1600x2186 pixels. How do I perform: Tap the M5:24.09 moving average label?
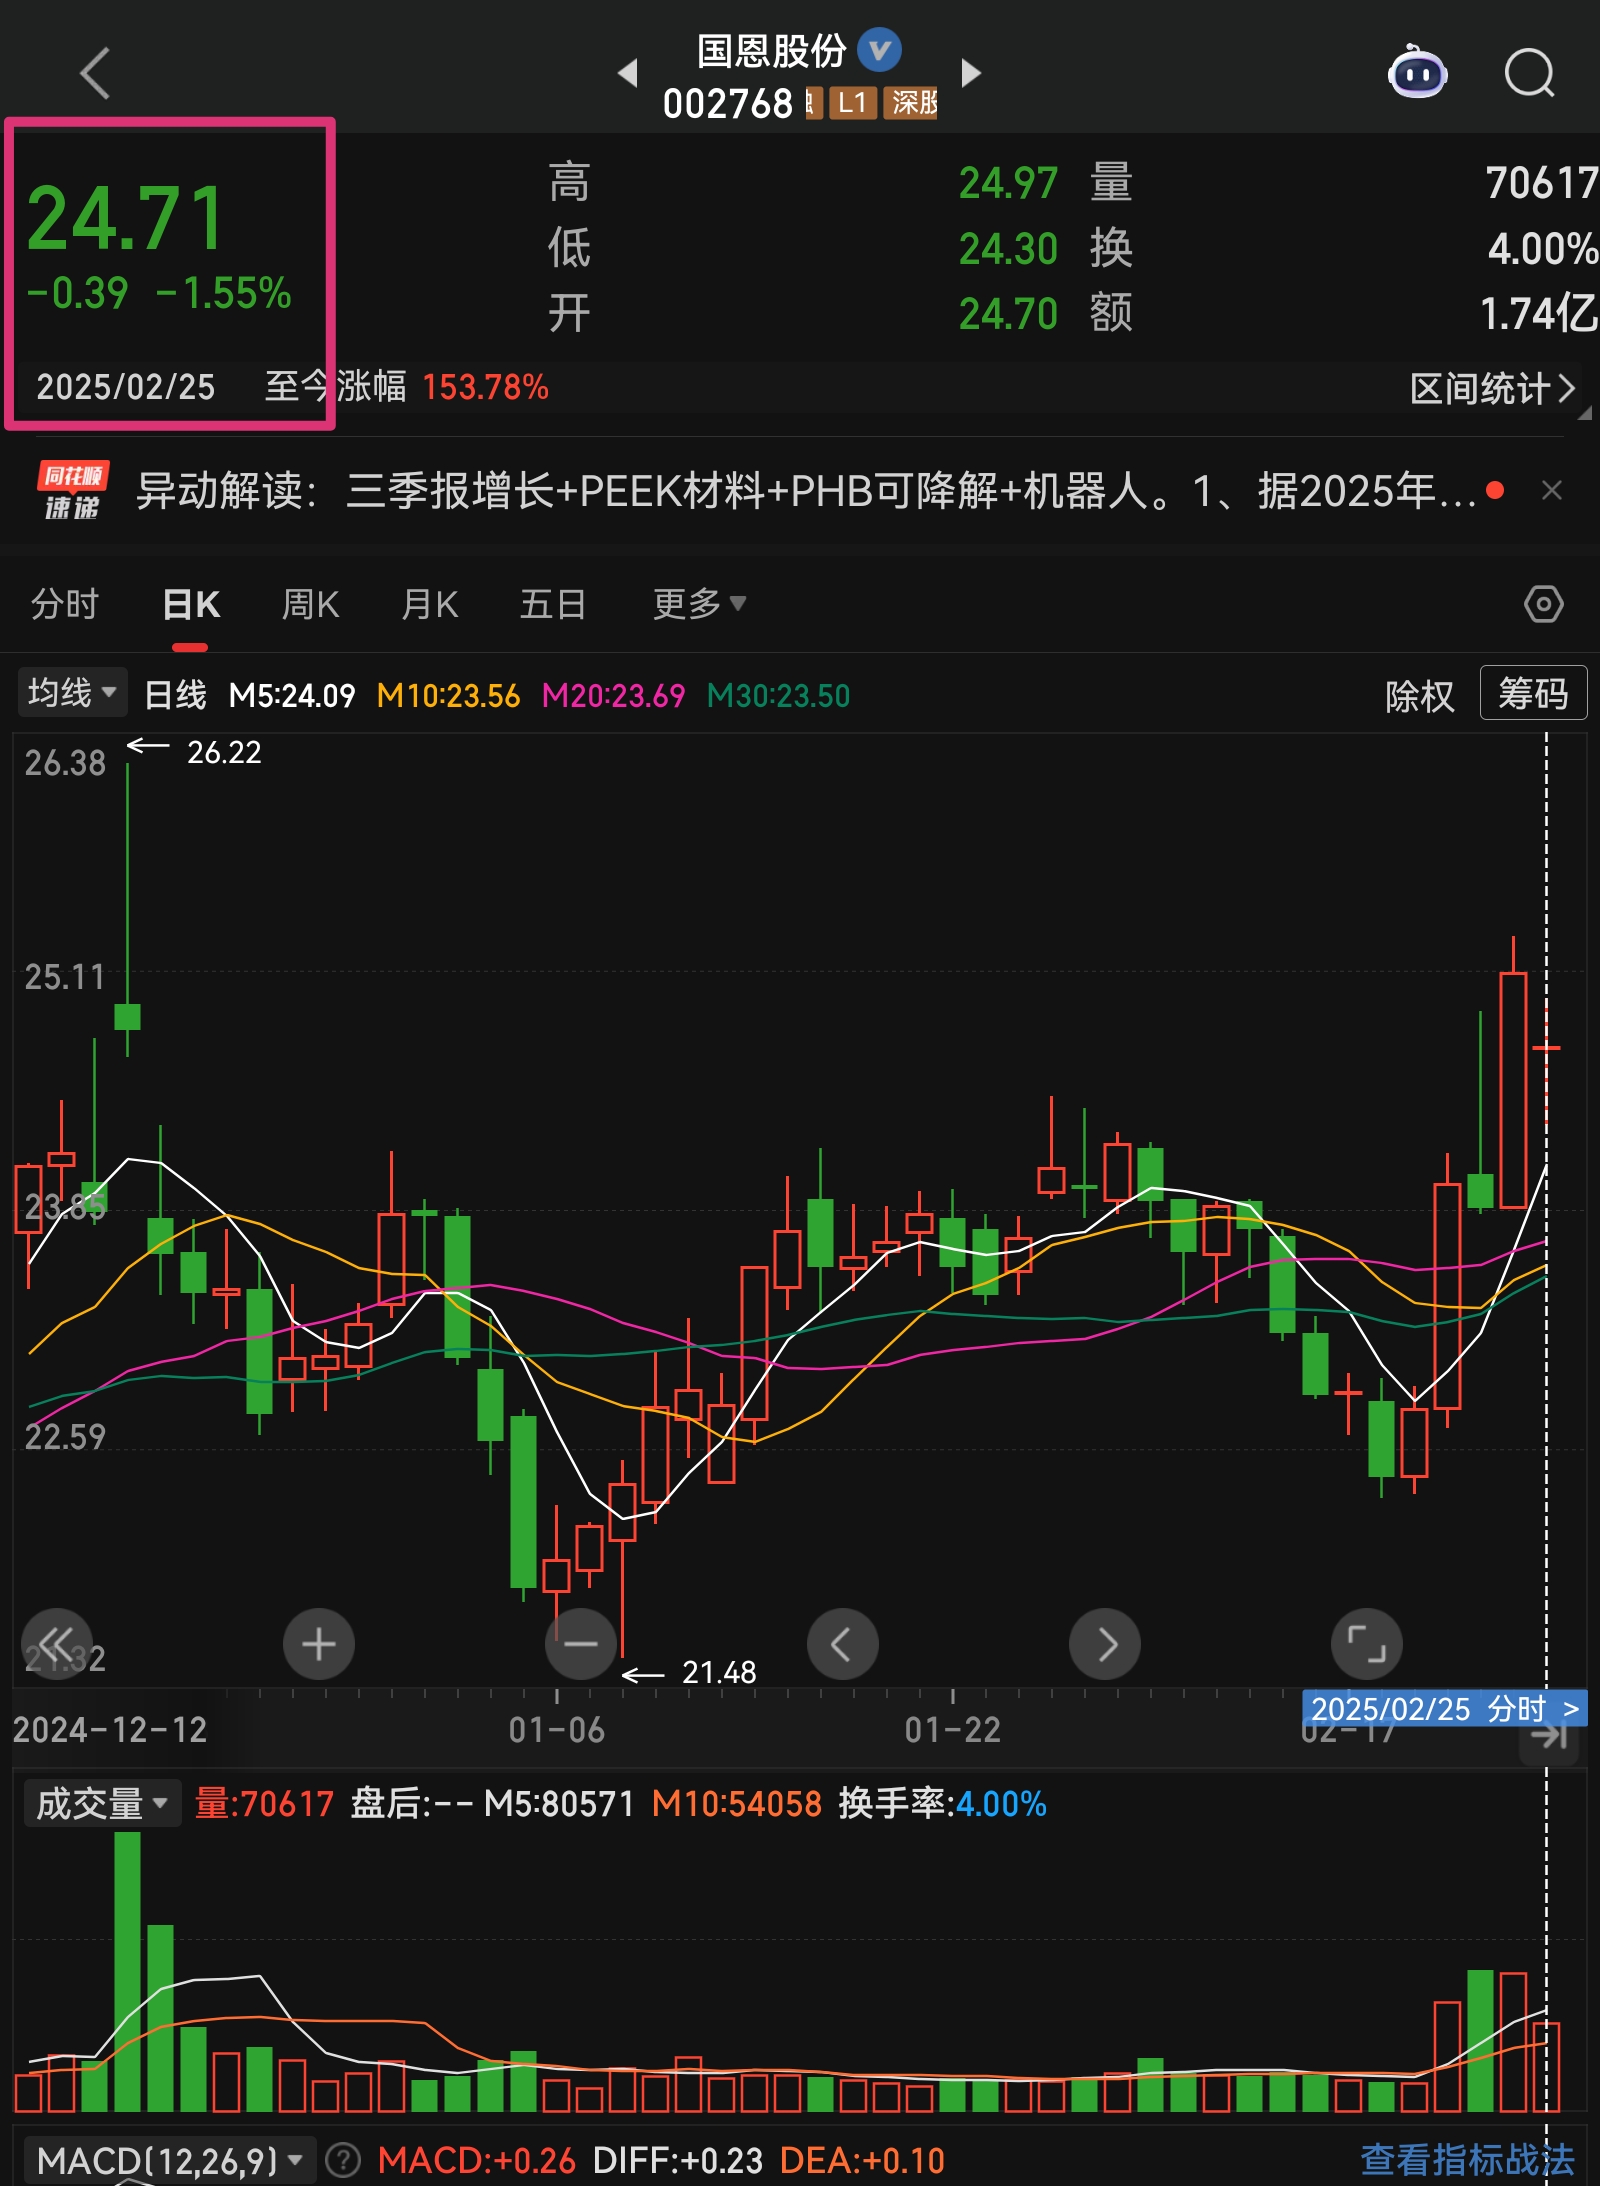(x=292, y=695)
